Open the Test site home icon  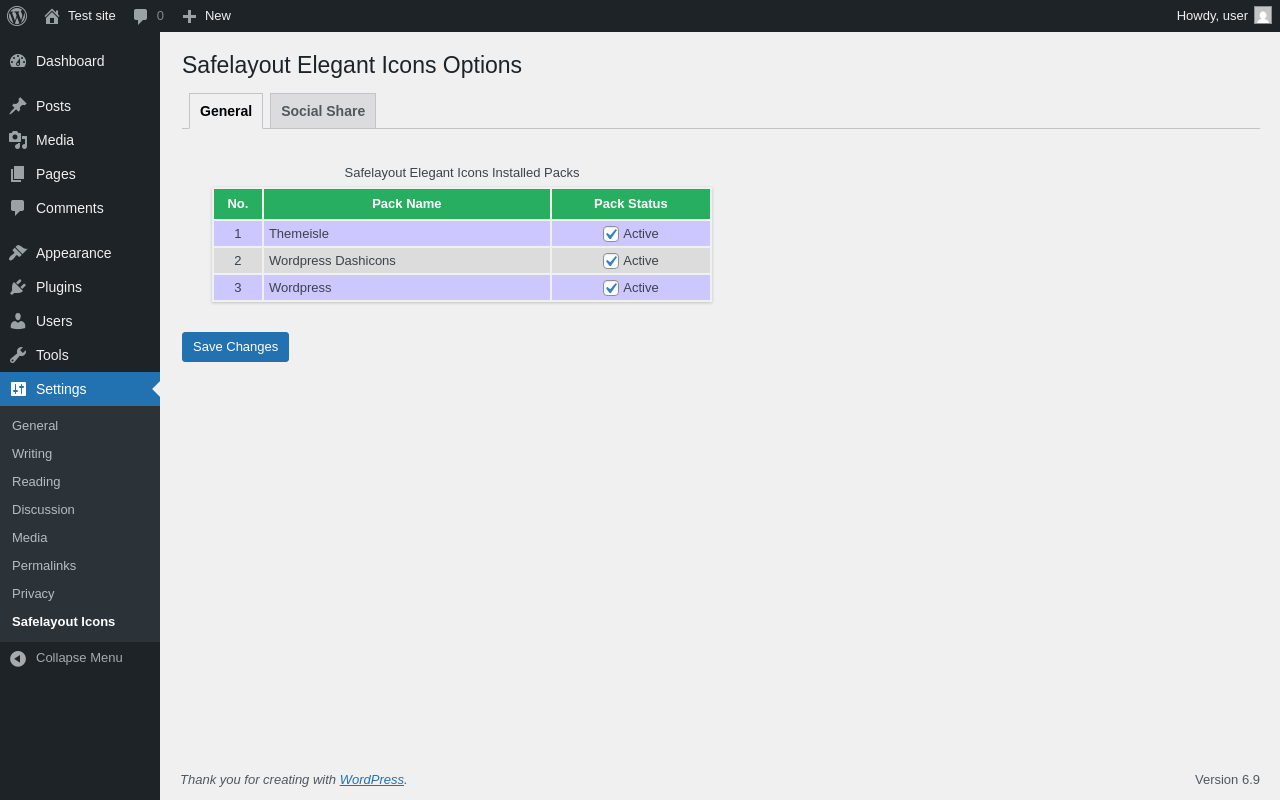coord(52,16)
